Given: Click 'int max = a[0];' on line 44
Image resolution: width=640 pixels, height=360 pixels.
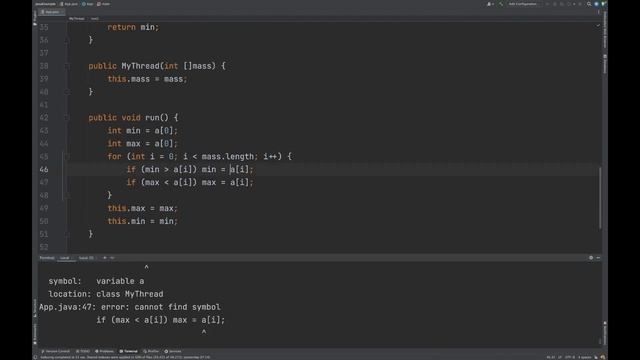Looking at the screenshot, I should pos(143,144).
